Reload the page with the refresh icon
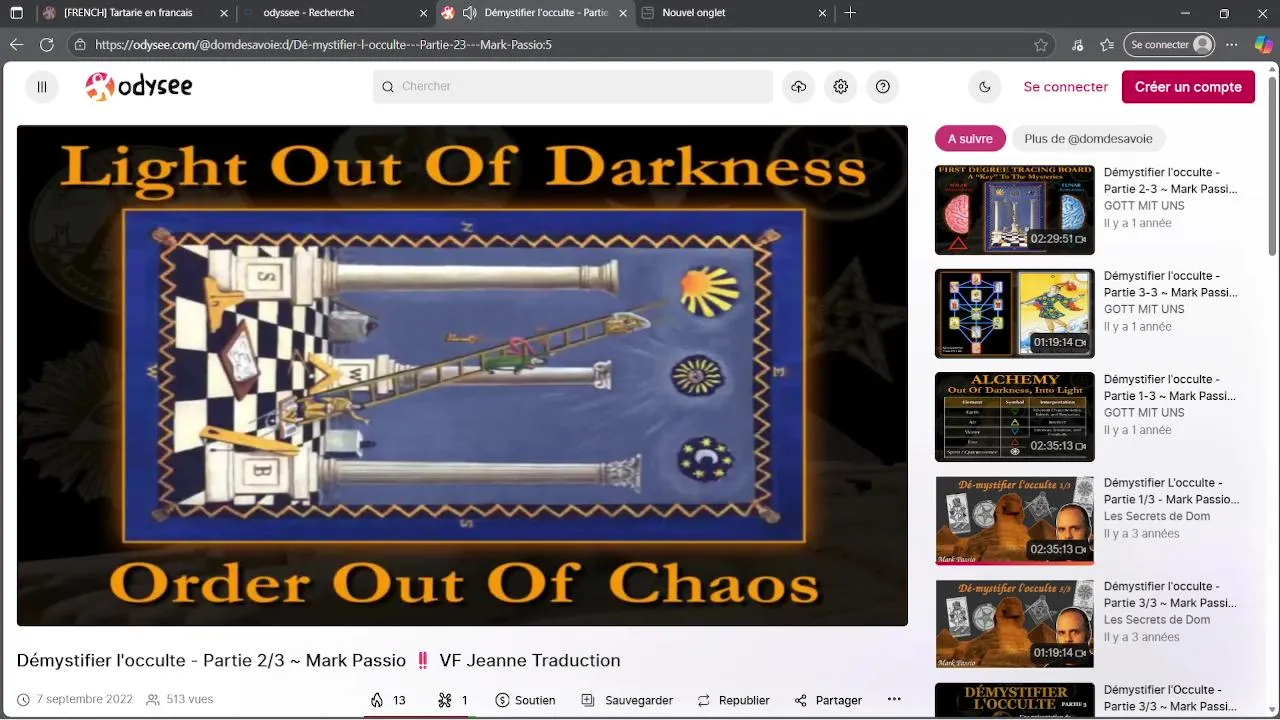 [x=46, y=45]
